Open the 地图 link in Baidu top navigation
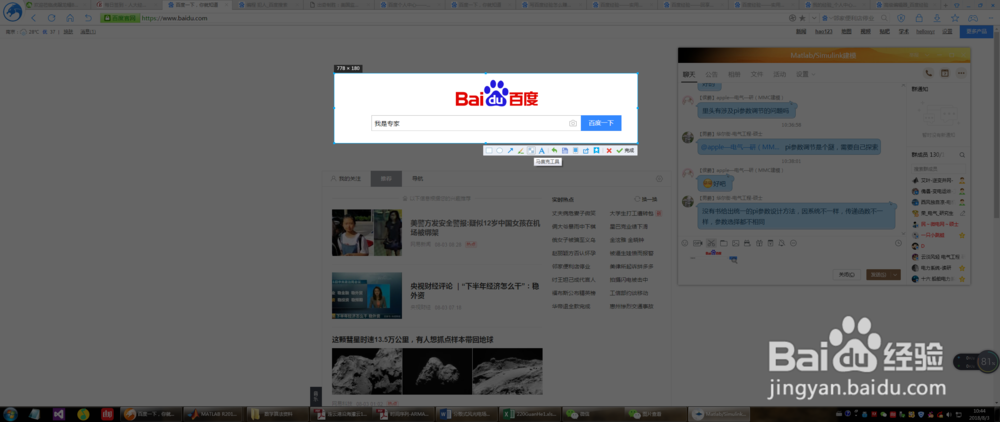 tap(846, 31)
